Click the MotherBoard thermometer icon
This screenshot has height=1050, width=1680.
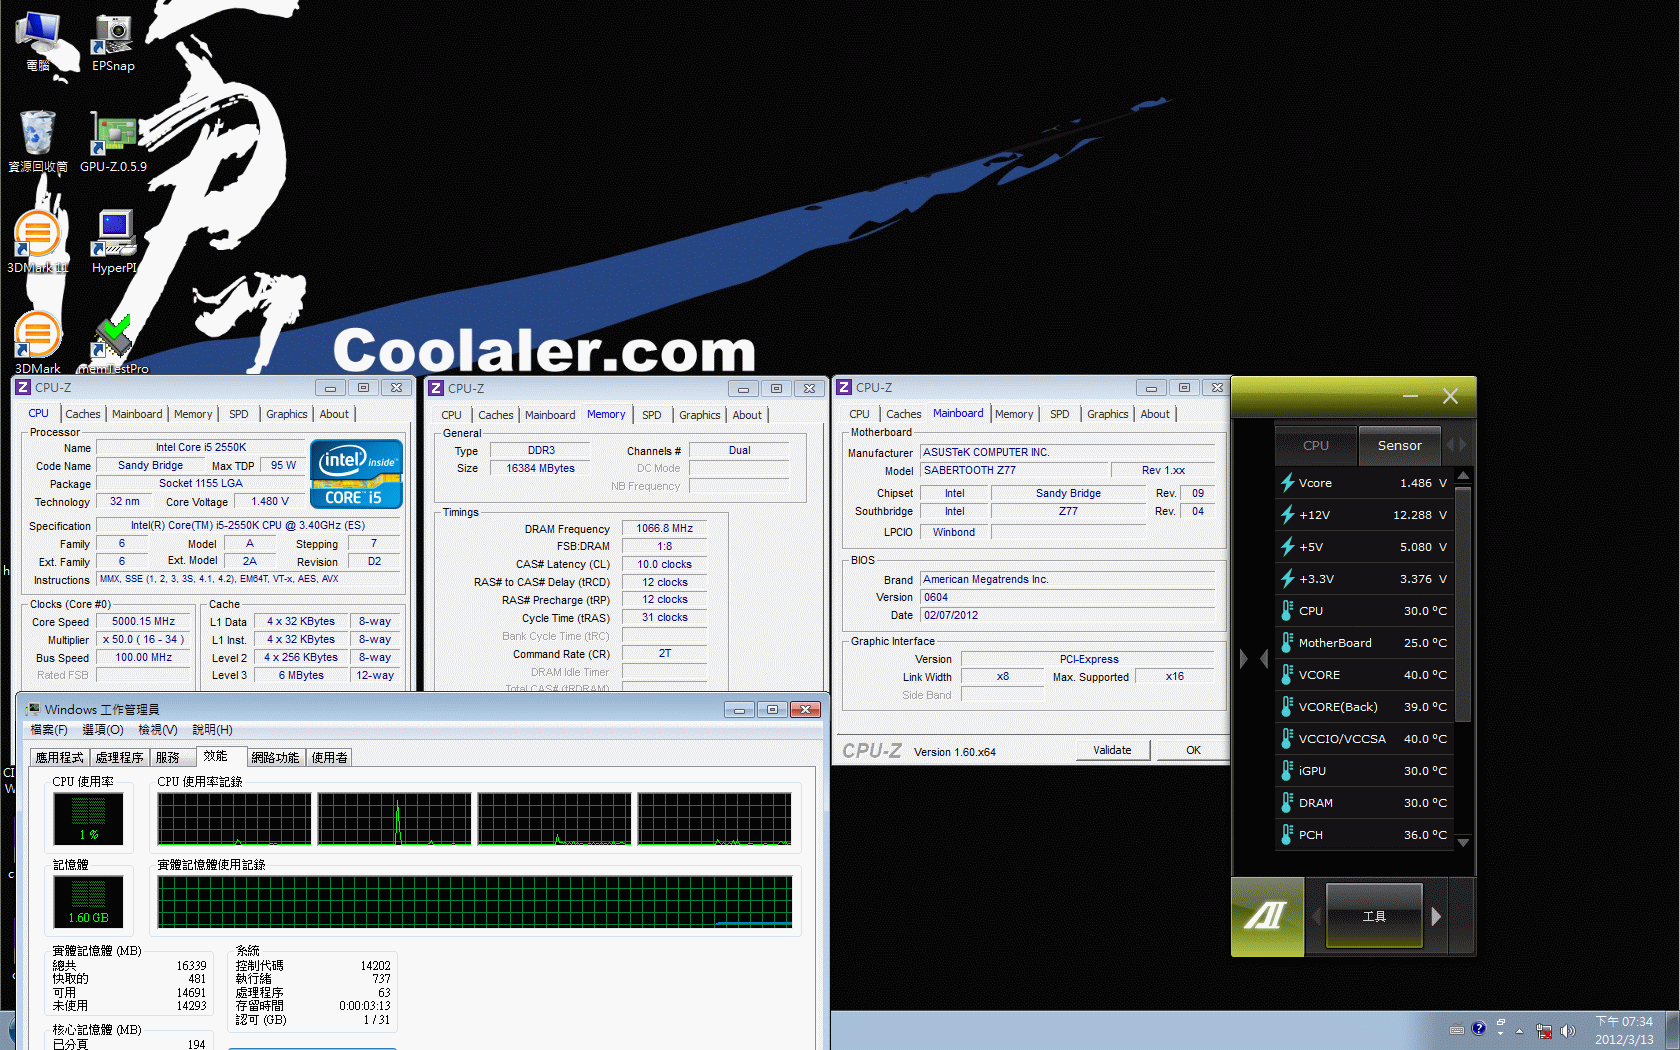(x=1288, y=643)
